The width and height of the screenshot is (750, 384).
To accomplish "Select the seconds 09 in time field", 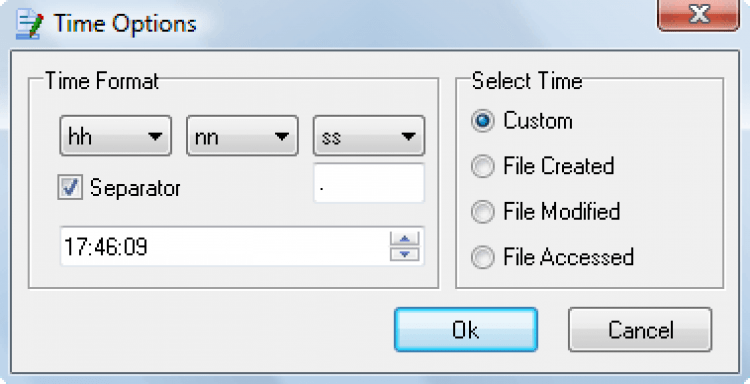I will pos(137,247).
